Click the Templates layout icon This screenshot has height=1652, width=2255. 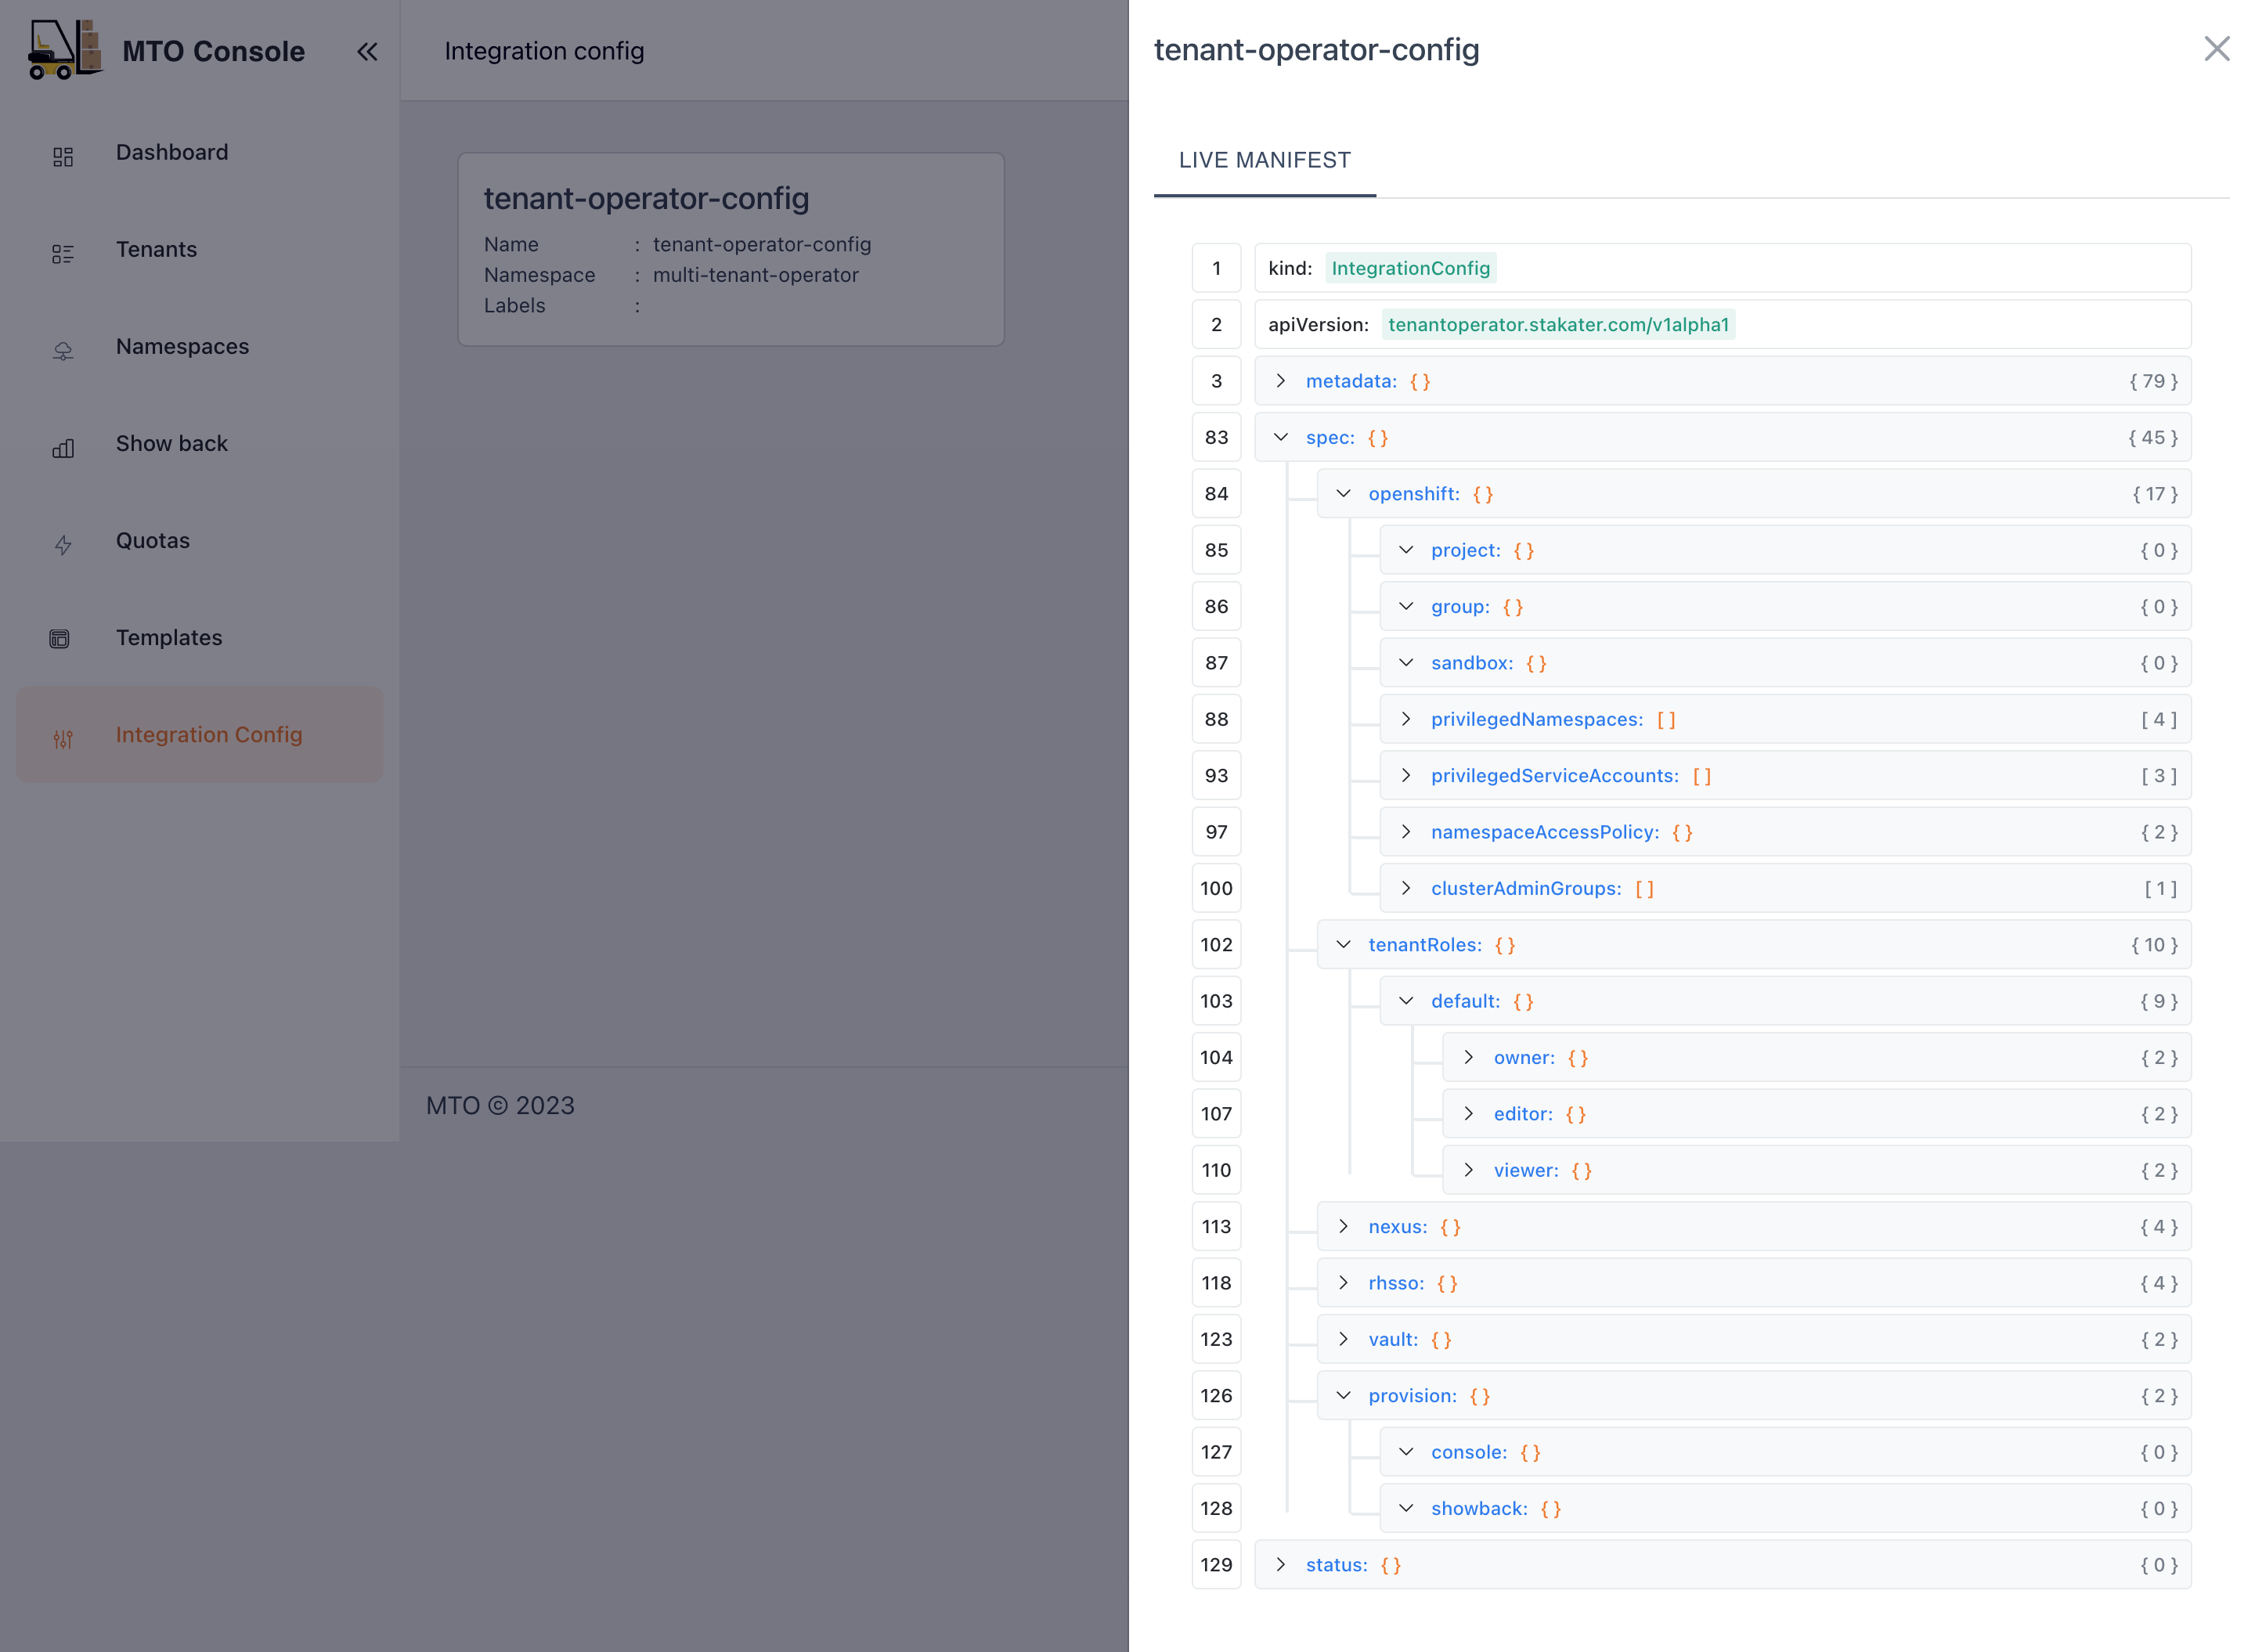point(60,639)
